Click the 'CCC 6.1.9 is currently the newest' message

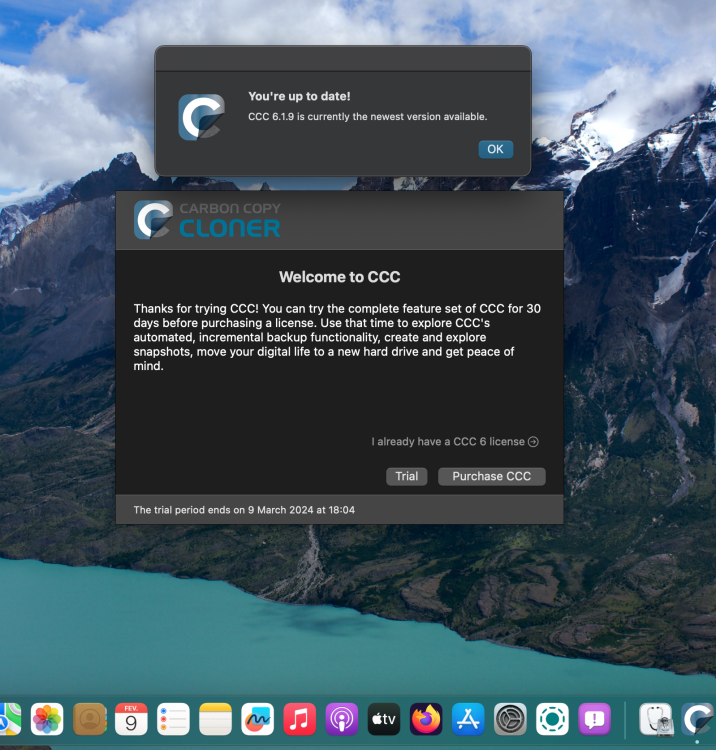click(x=367, y=117)
